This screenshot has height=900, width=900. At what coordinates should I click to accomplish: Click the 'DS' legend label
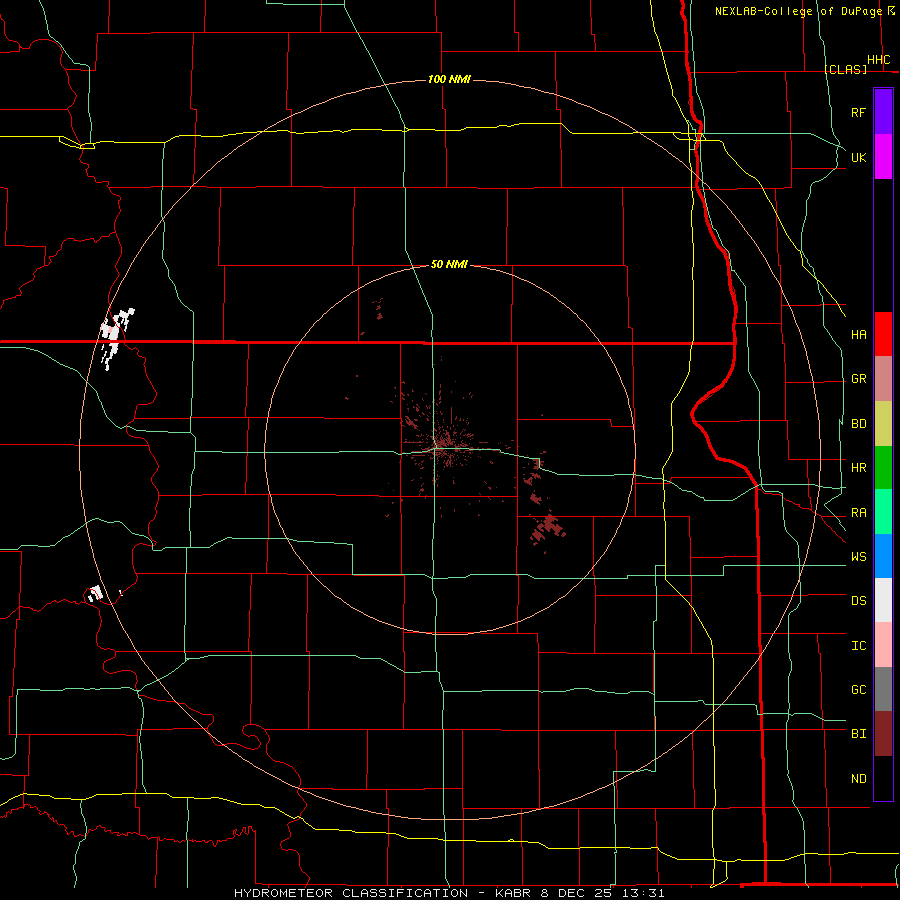(x=858, y=600)
